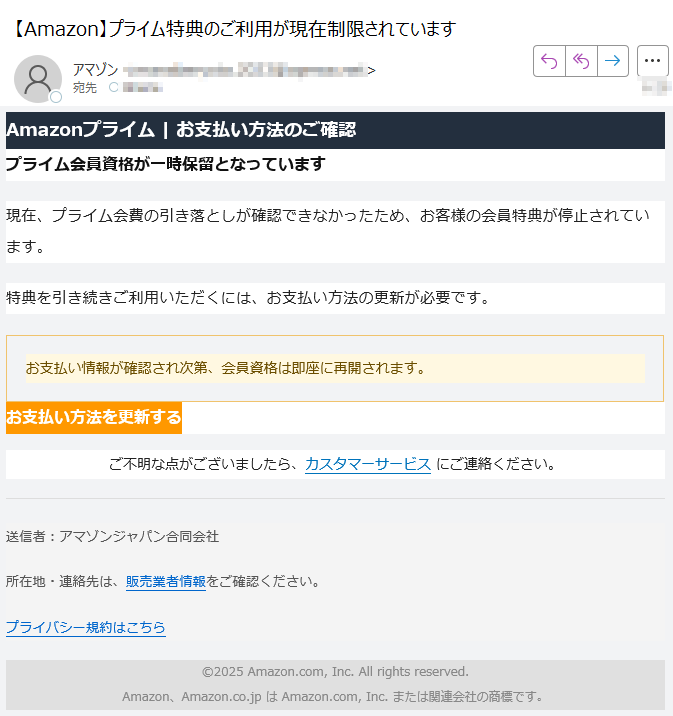
Task: Click yellow notice お支払い情報が確認され次第
Action: [x=335, y=368]
